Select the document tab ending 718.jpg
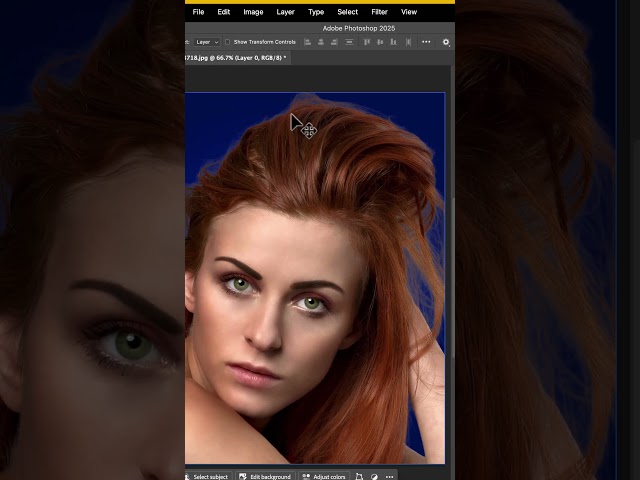This screenshot has height=480, width=640. [238, 58]
